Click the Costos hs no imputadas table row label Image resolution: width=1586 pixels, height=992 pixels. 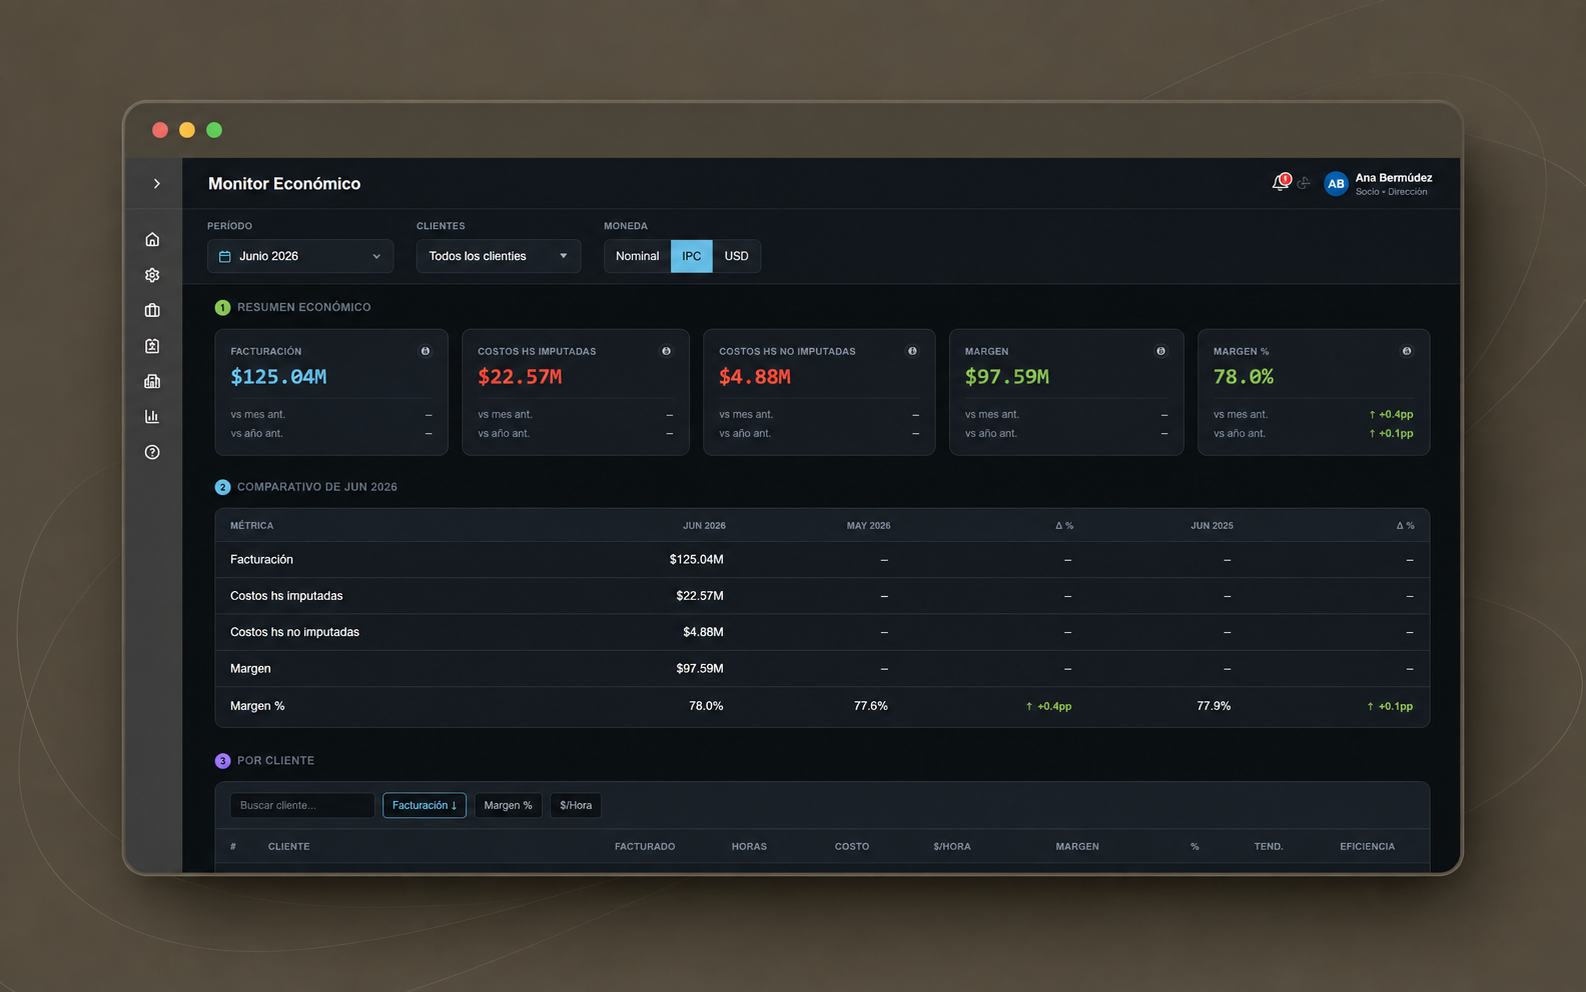[x=294, y=632]
